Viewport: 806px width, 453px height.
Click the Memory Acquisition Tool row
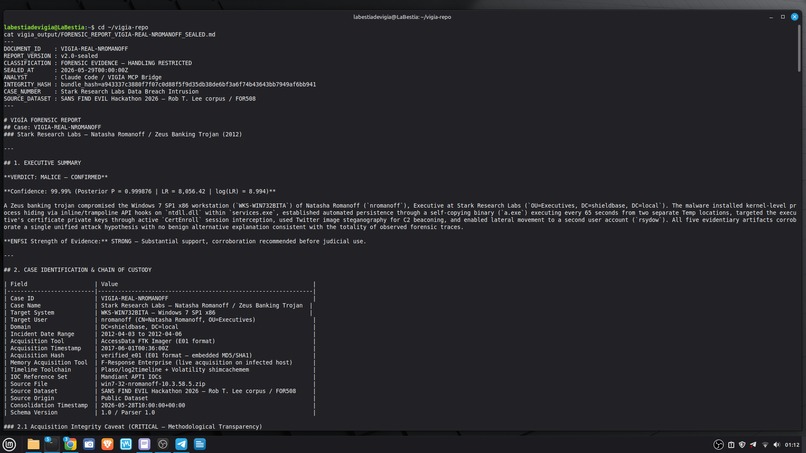click(x=159, y=363)
